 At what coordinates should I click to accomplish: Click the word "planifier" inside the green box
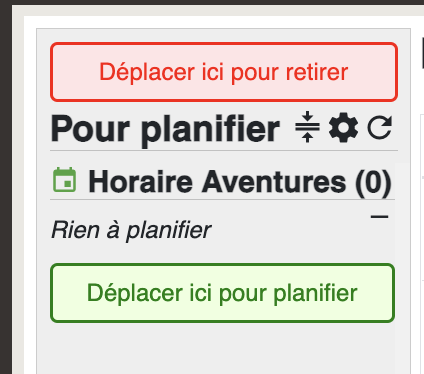pyautogui.click(x=315, y=293)
